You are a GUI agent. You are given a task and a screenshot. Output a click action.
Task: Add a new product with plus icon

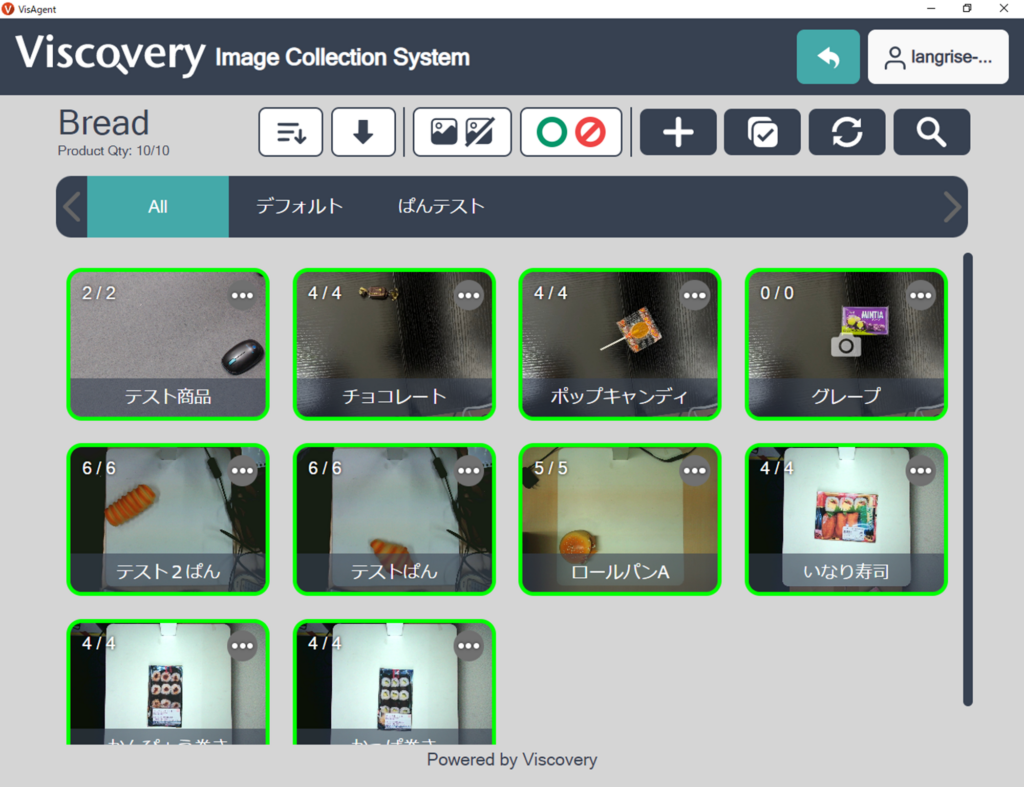[678, 132]
